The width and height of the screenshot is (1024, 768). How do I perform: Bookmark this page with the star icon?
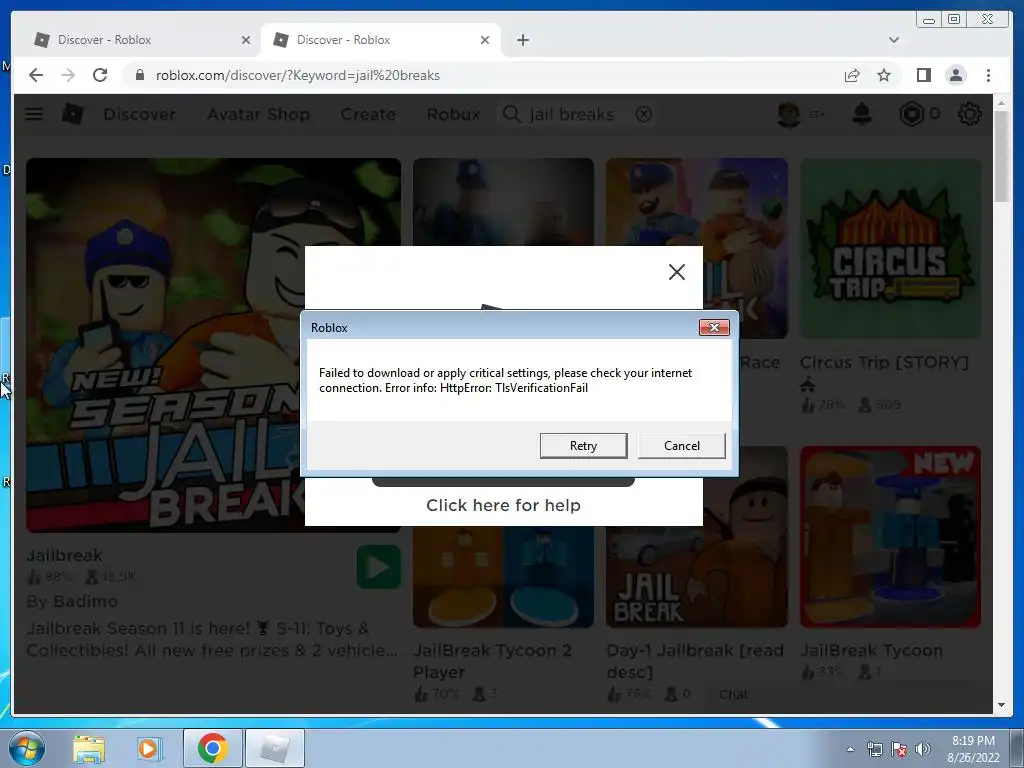(884, 75)
